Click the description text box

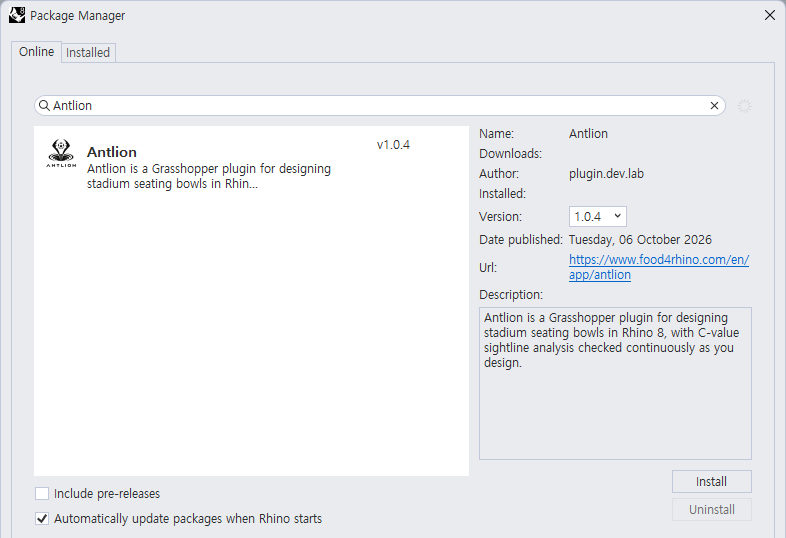pos(615,384)
